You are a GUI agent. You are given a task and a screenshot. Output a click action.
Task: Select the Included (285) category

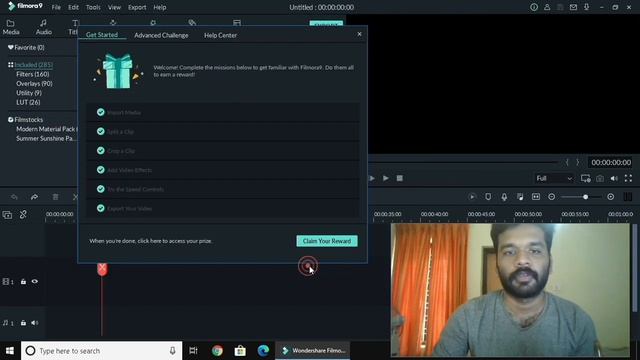[x=30, y=64]
